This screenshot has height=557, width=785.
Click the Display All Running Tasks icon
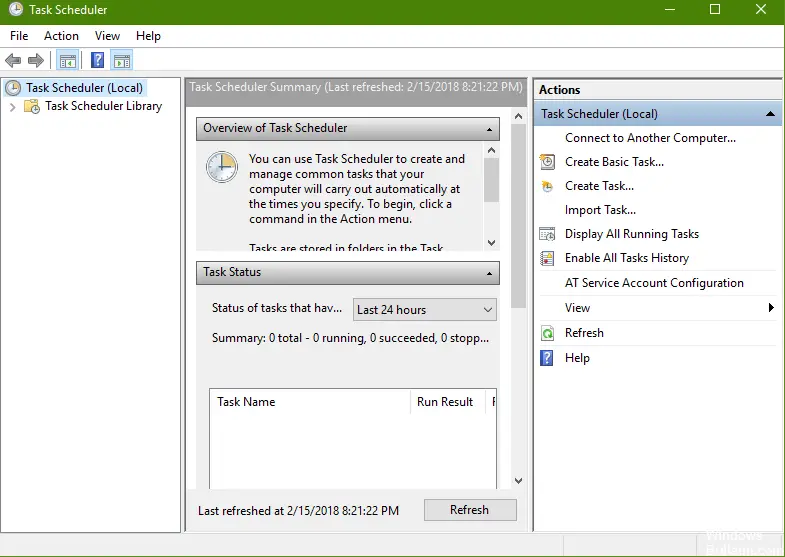click(x=547, y=234)
